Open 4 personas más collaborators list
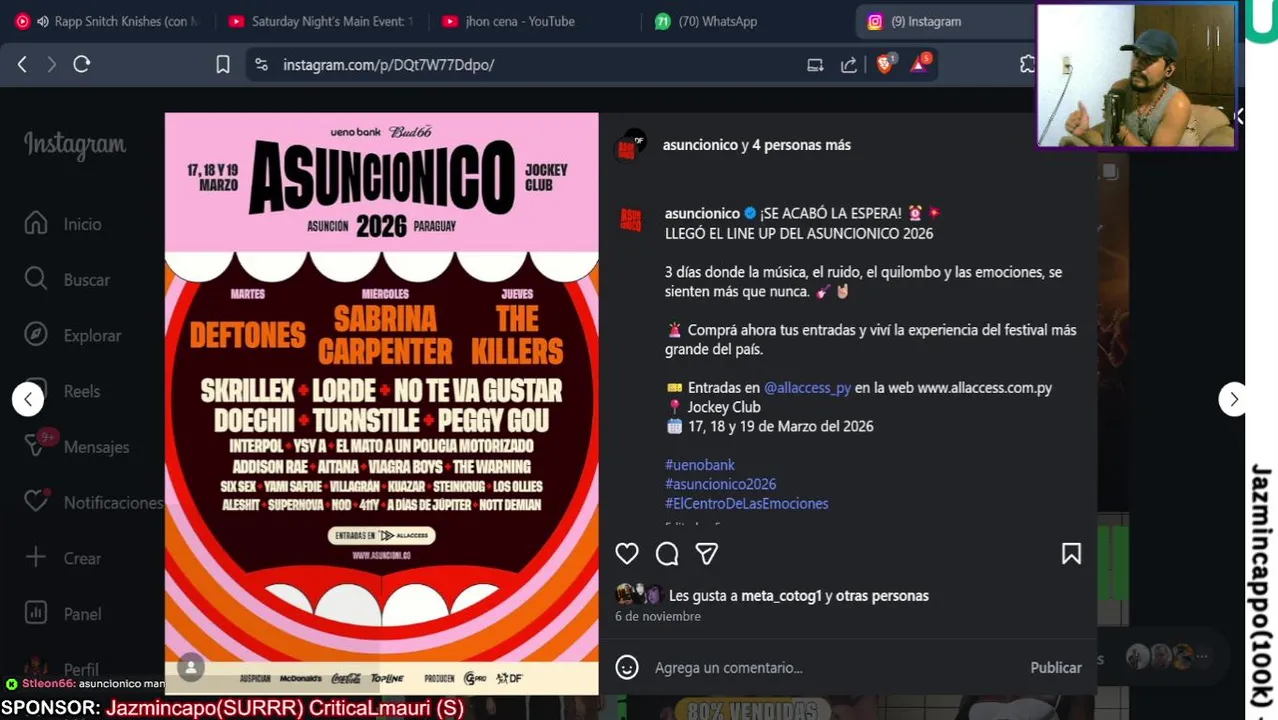The image size is (1278, 720). (801, 145)
